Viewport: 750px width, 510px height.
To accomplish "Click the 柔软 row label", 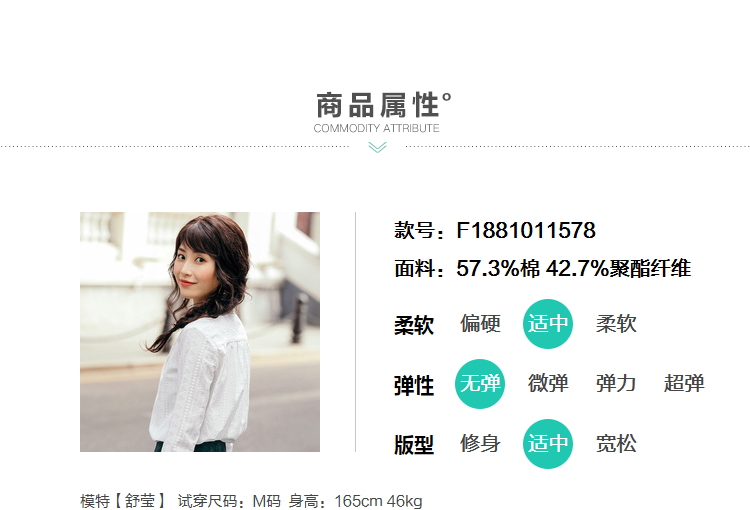I will coord(414,325).
